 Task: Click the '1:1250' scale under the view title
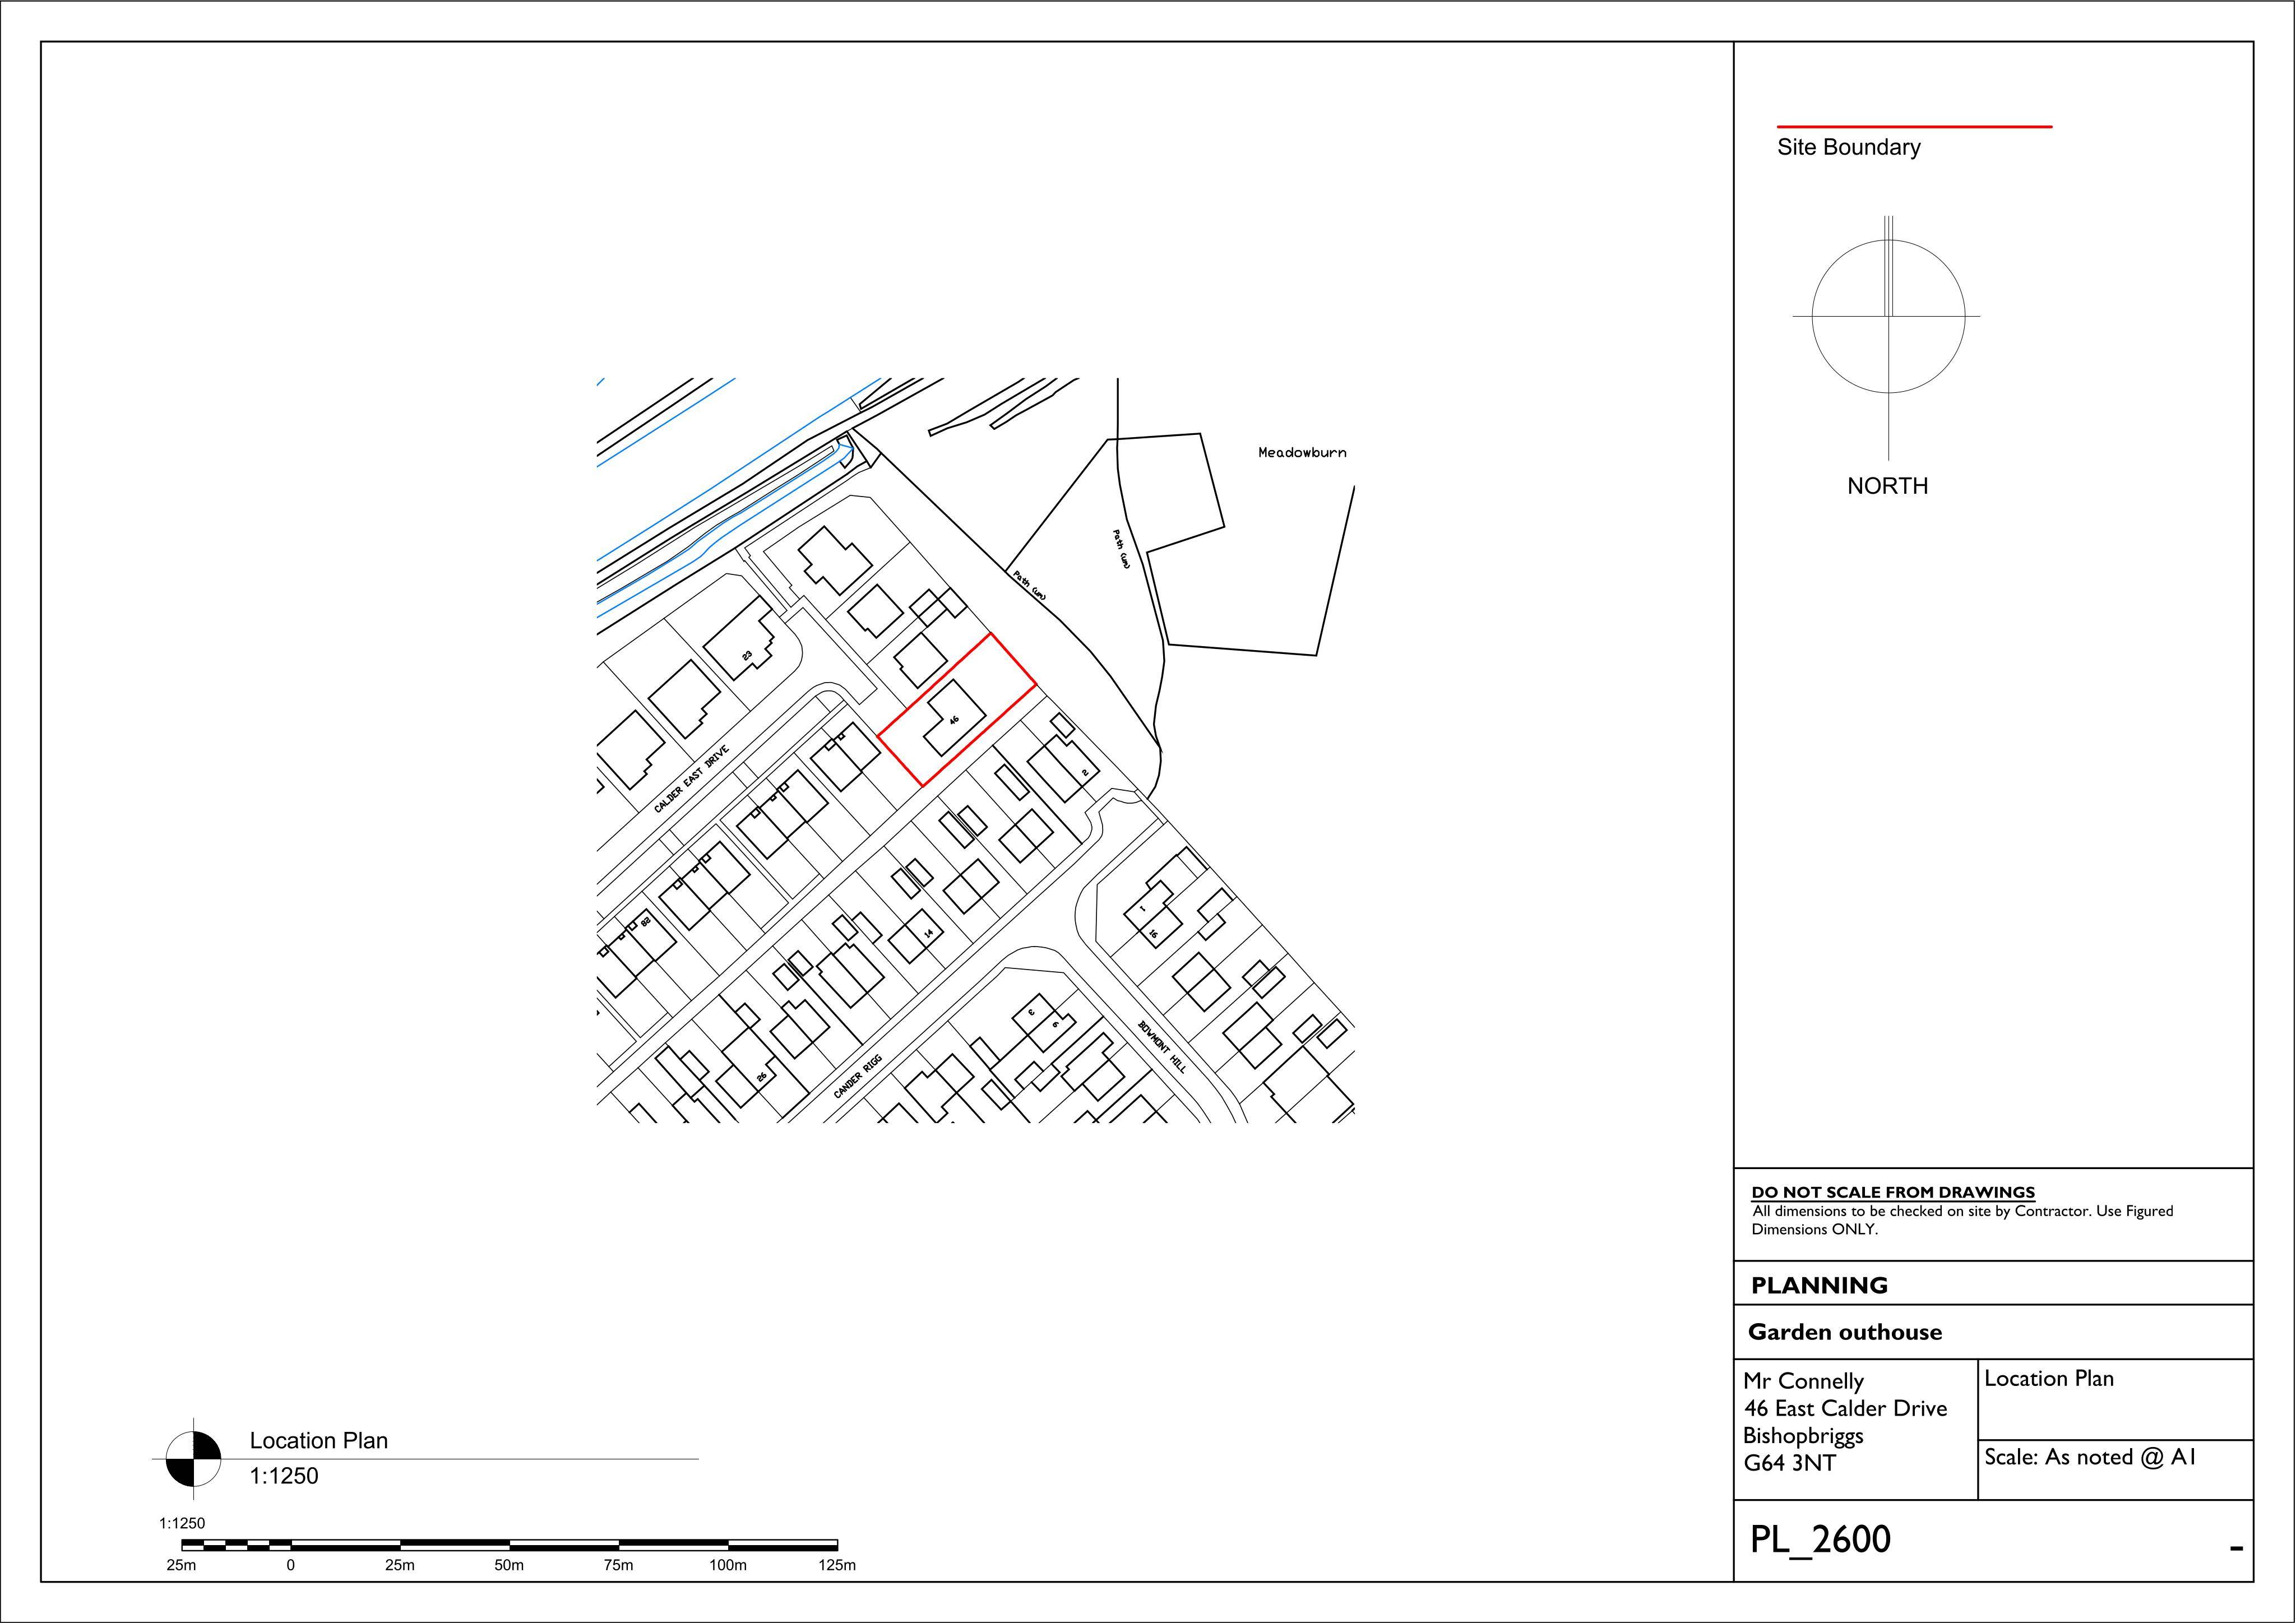(283, 1476)
